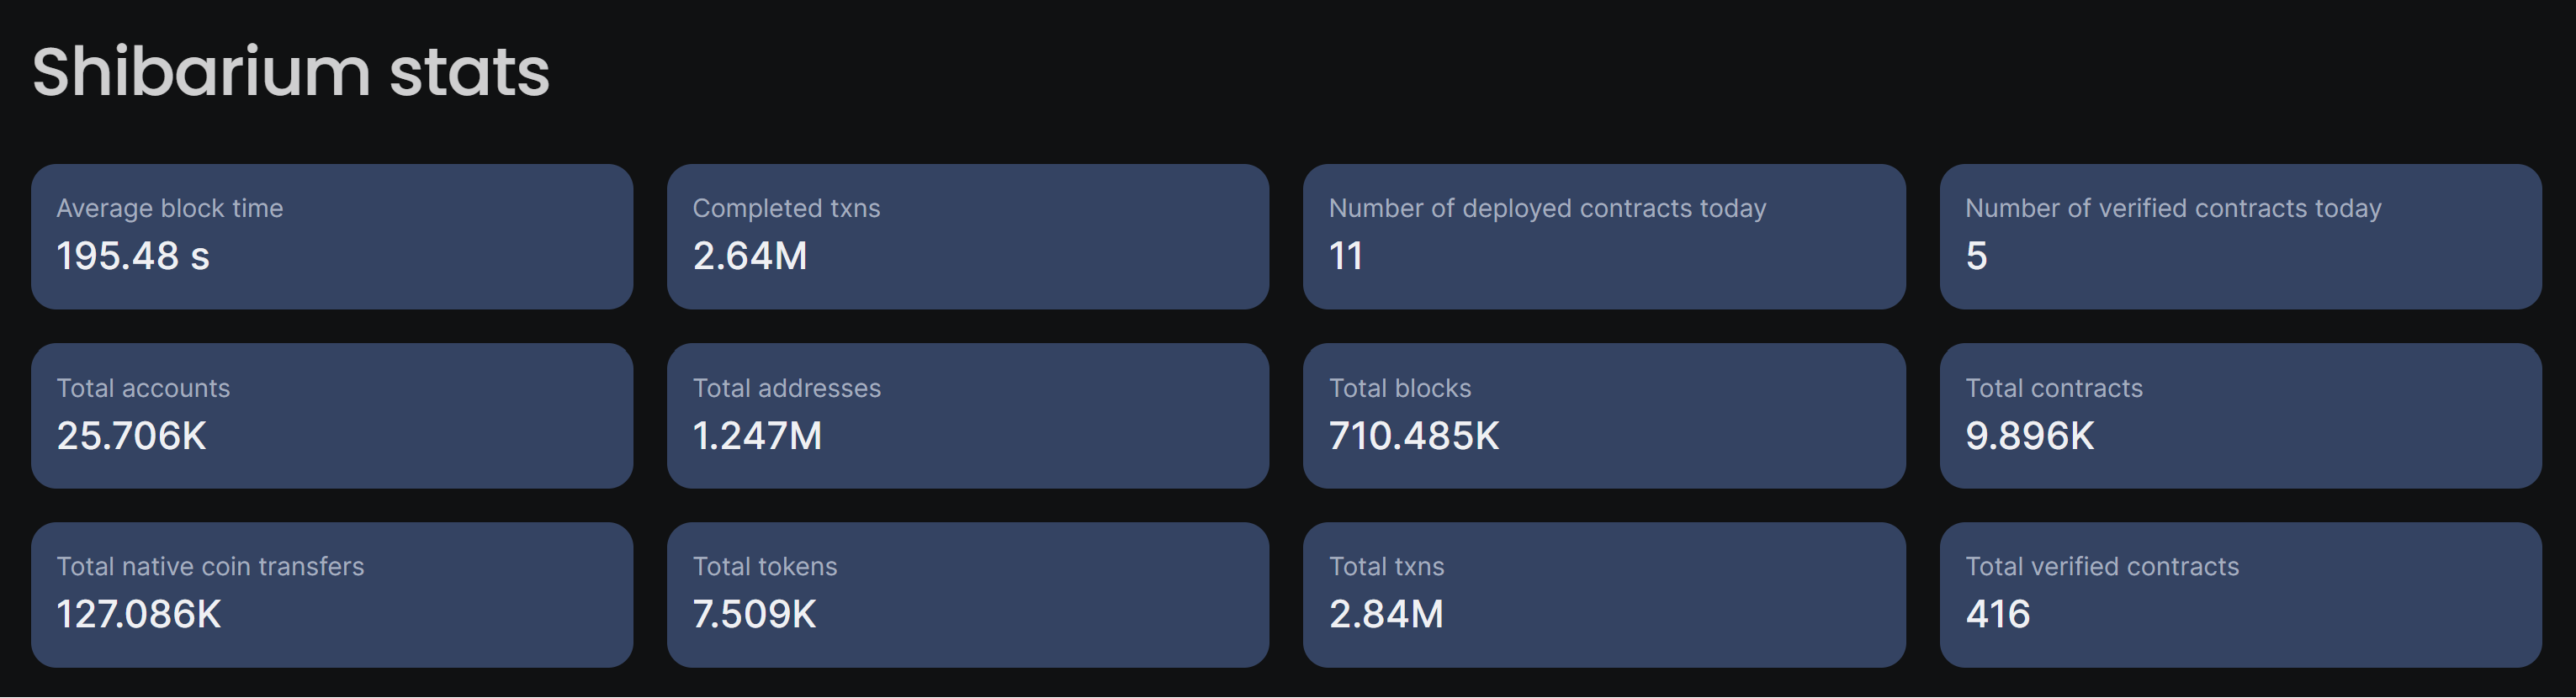Open the deployed contracts today card
The image size is (2576, 698).
pyautogui.click(x=1604, y=237)
